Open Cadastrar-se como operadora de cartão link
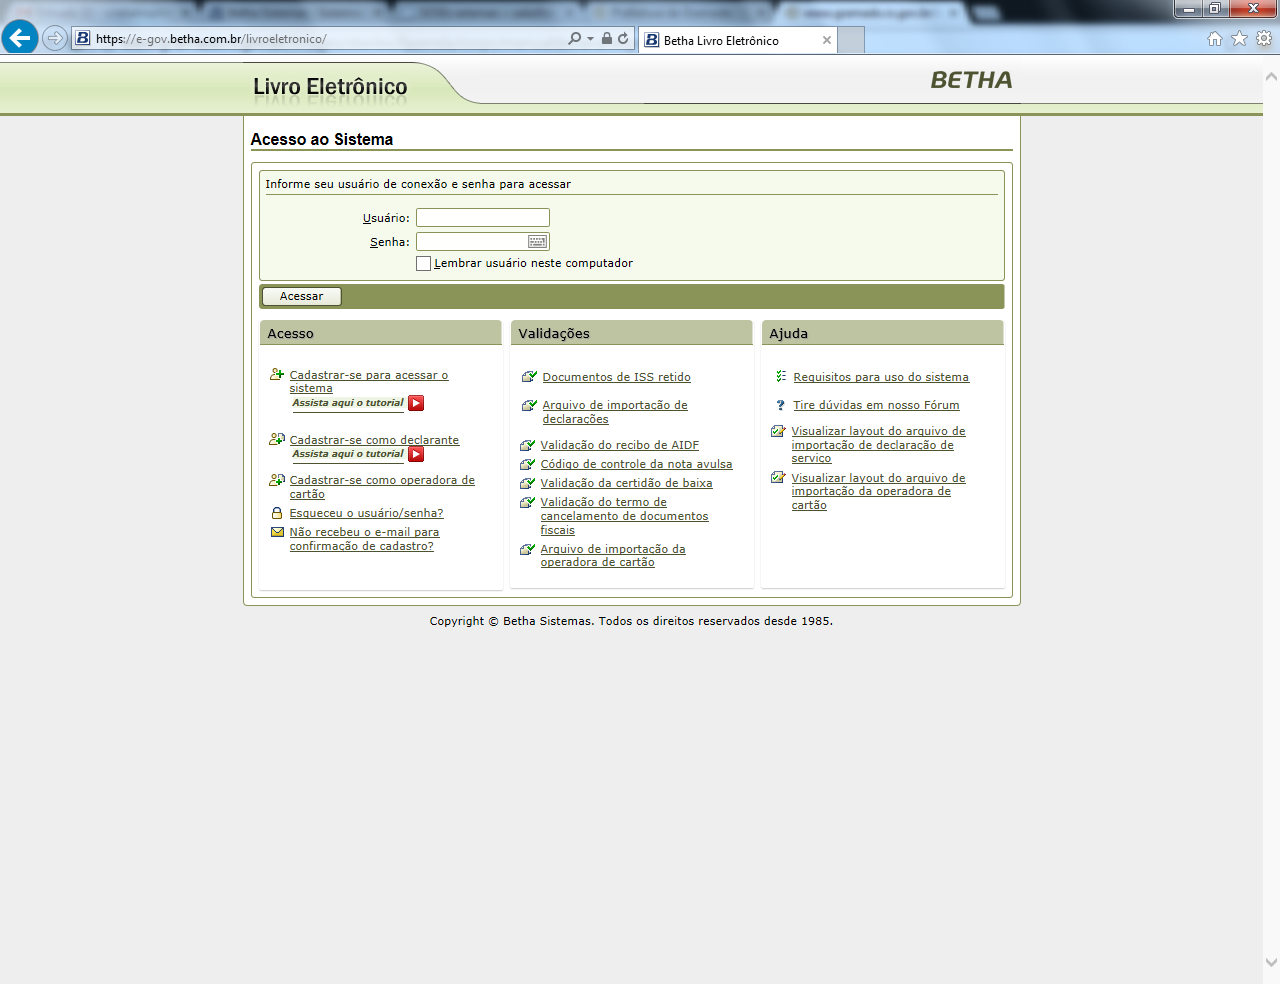The width and height of the screenshot is (1280, 984). pos(382,487)
